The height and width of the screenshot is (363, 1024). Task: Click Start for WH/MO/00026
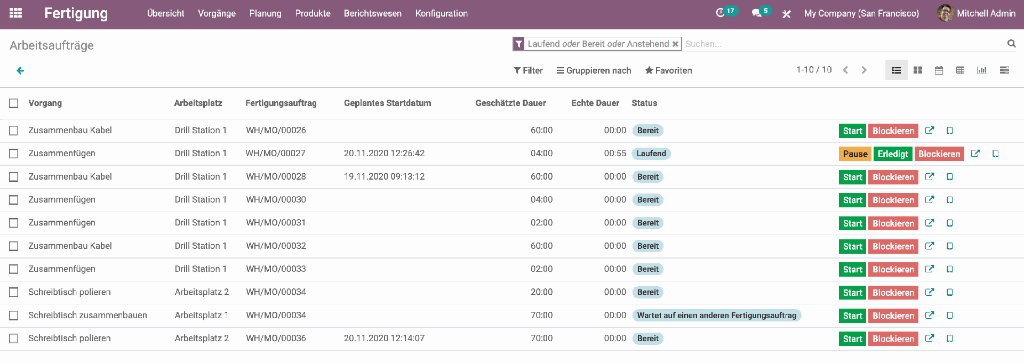coord(852,131)
